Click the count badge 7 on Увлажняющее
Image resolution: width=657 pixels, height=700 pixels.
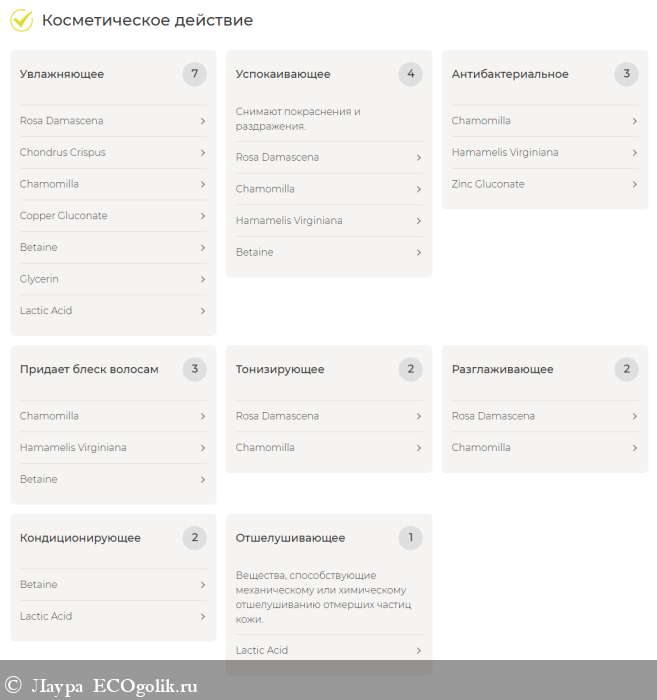pyautogui.click(x=194, y=74)
